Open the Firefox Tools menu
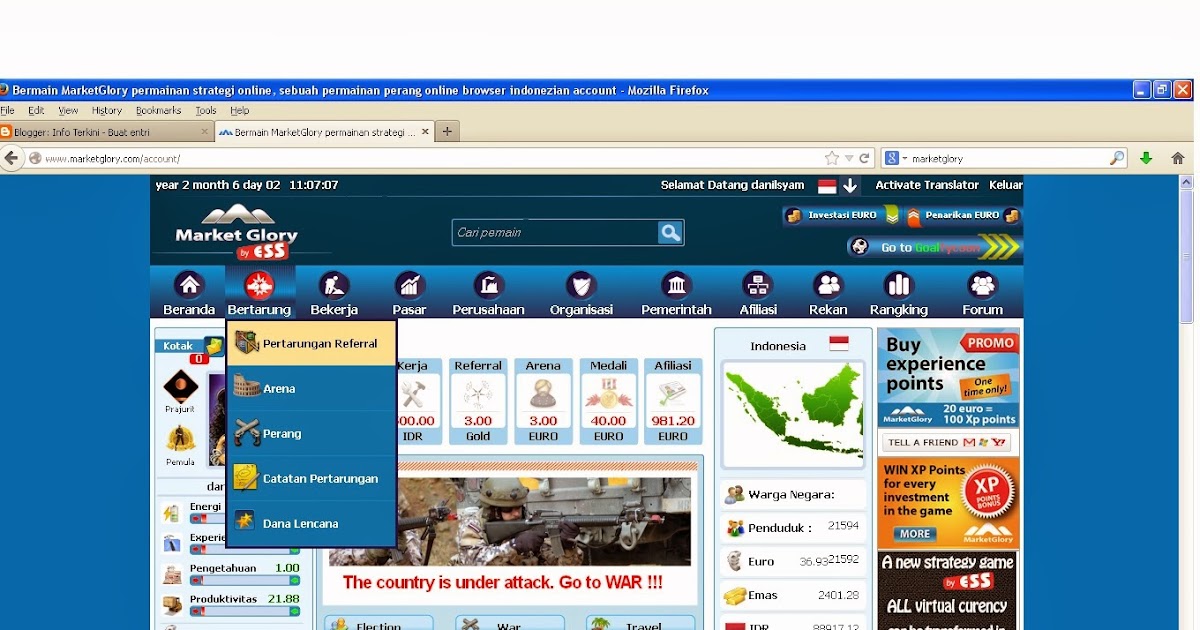 tap(206, 111)
